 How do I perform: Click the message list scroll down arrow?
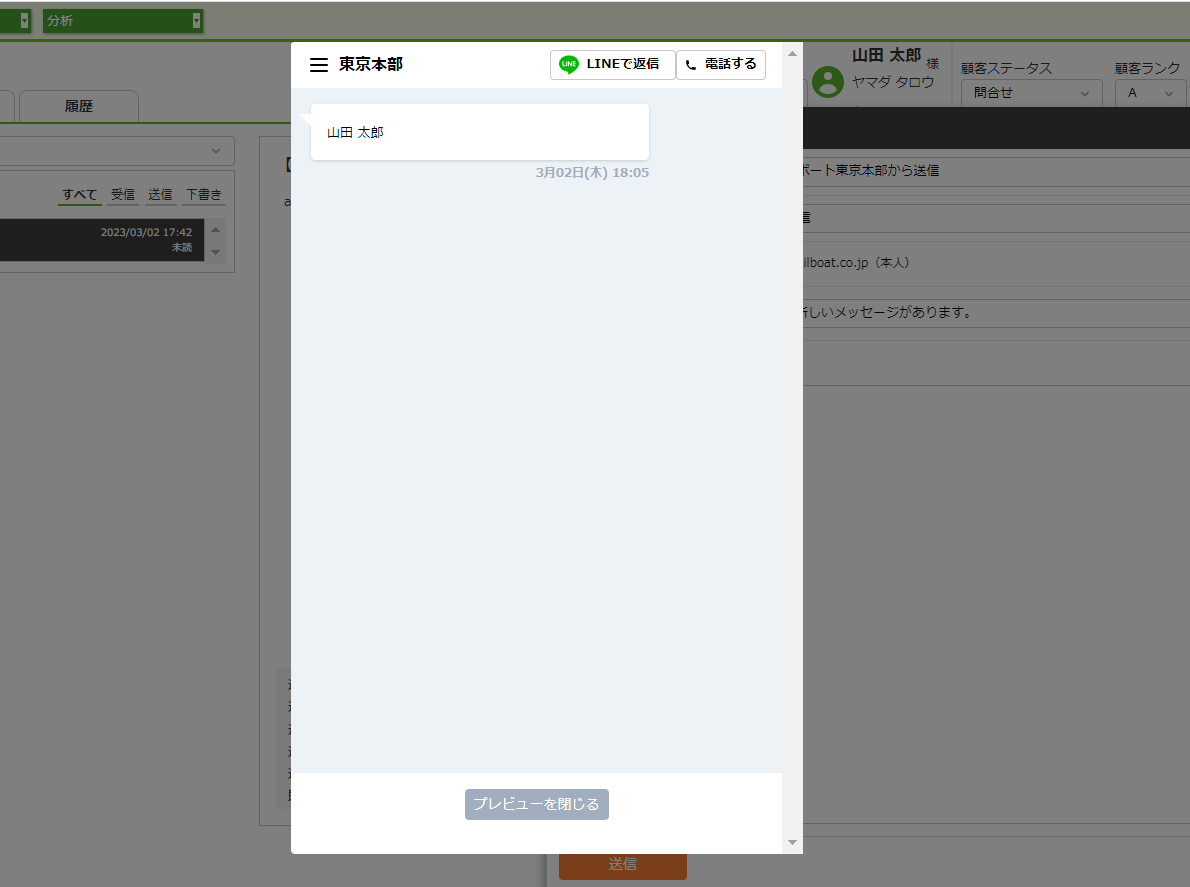[x=216, y=252]
